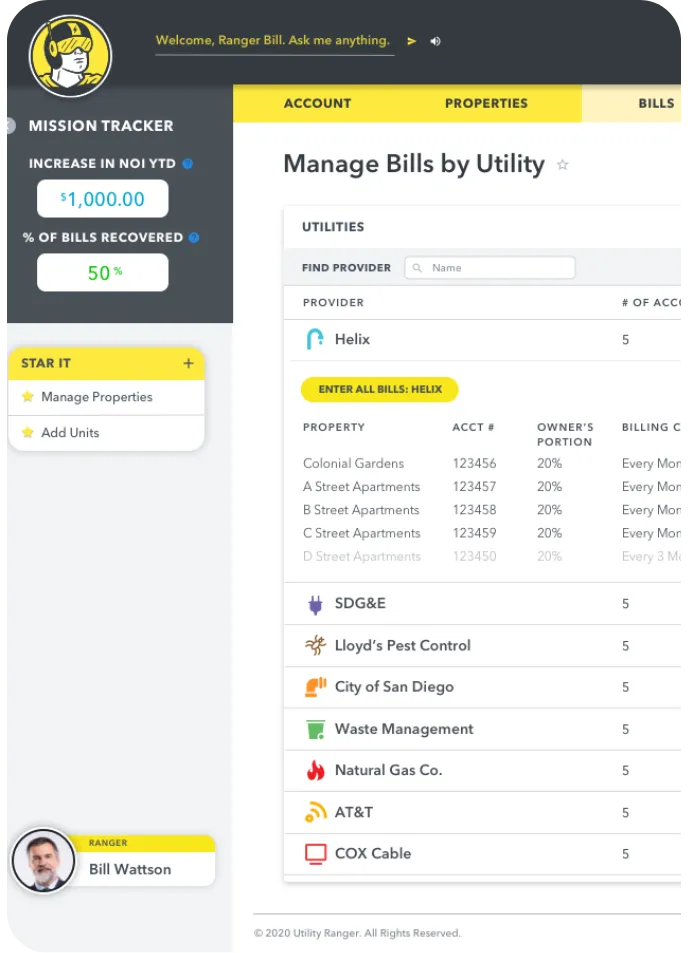Click the Lloyd's Pest Control bug icon
This screenshot has height=953, width=688.
coord(315,645)
